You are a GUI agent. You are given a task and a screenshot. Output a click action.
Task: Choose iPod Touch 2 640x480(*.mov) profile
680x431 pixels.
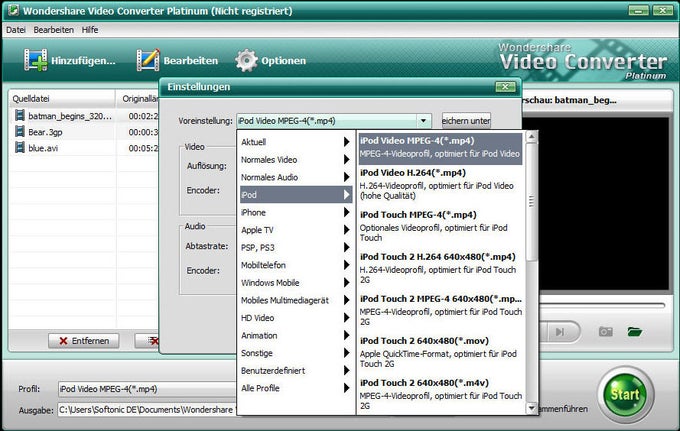(441, 353)
